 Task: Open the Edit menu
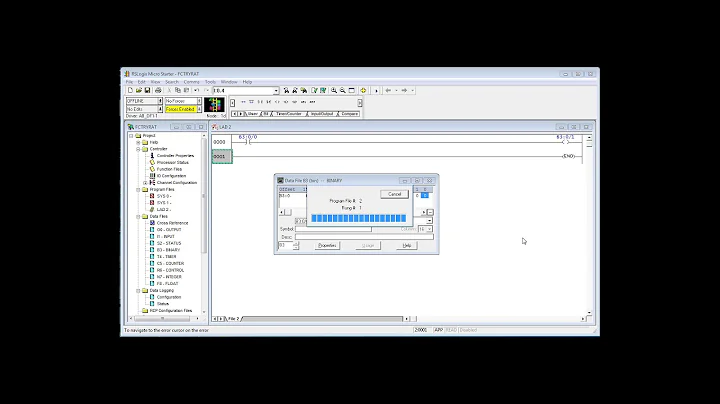(141, 82)
